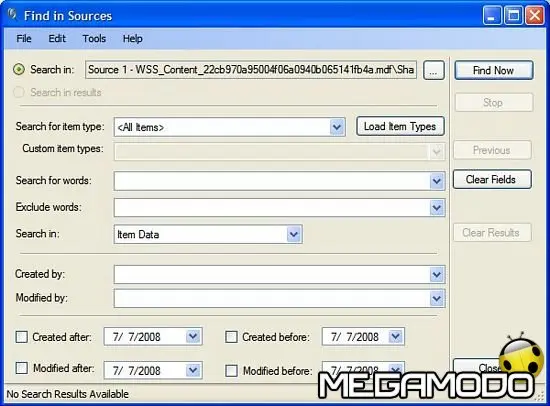The height and width of the screenshot is (406, 550).
Task: Open the File menu
Action: [24, 38]
